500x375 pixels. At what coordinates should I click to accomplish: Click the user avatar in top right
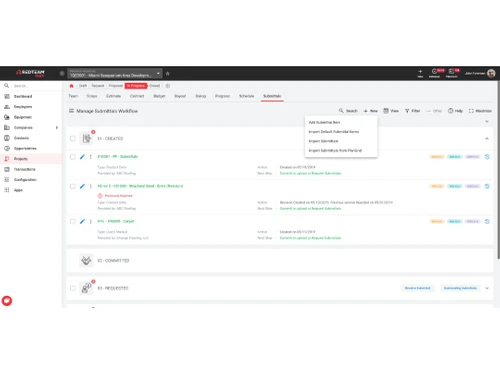[491, 73]
